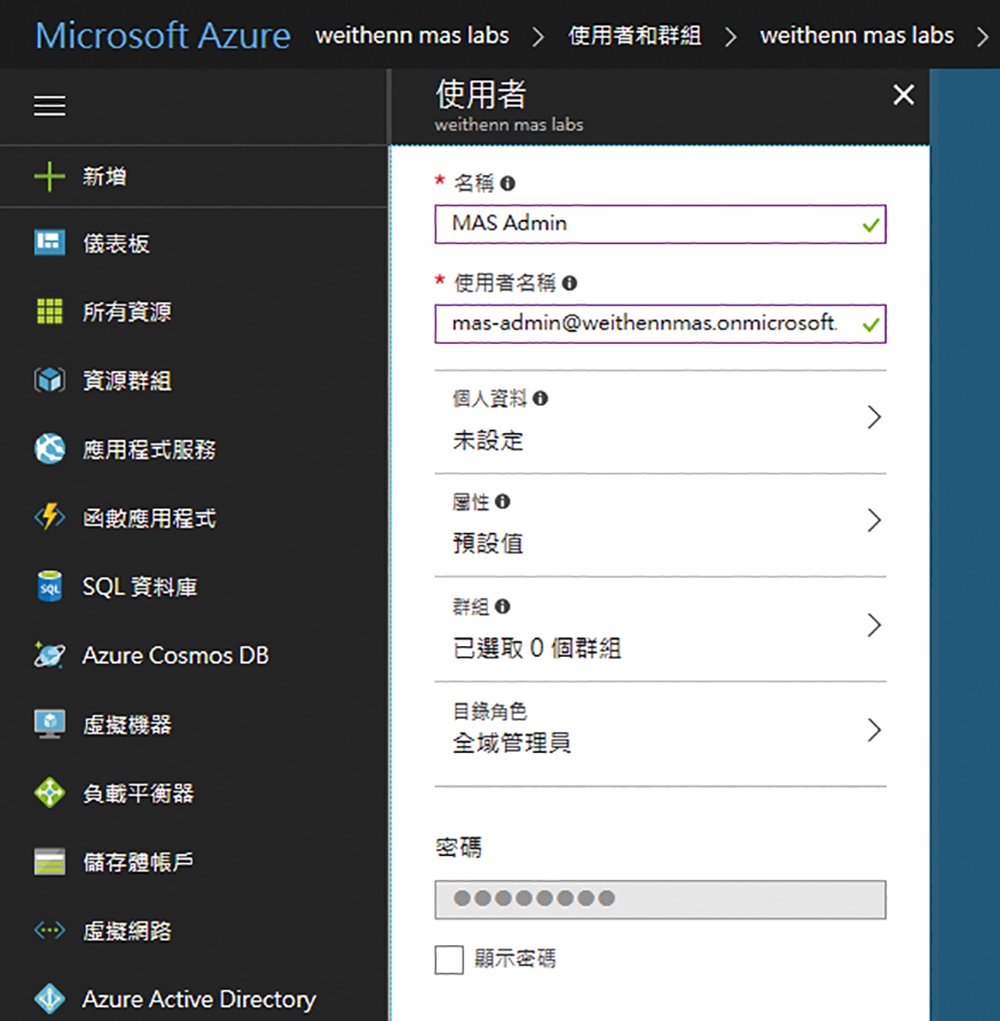Click 使用者和群組 breadcrumb link
Screen dimensions: 1000x1021
635,35
